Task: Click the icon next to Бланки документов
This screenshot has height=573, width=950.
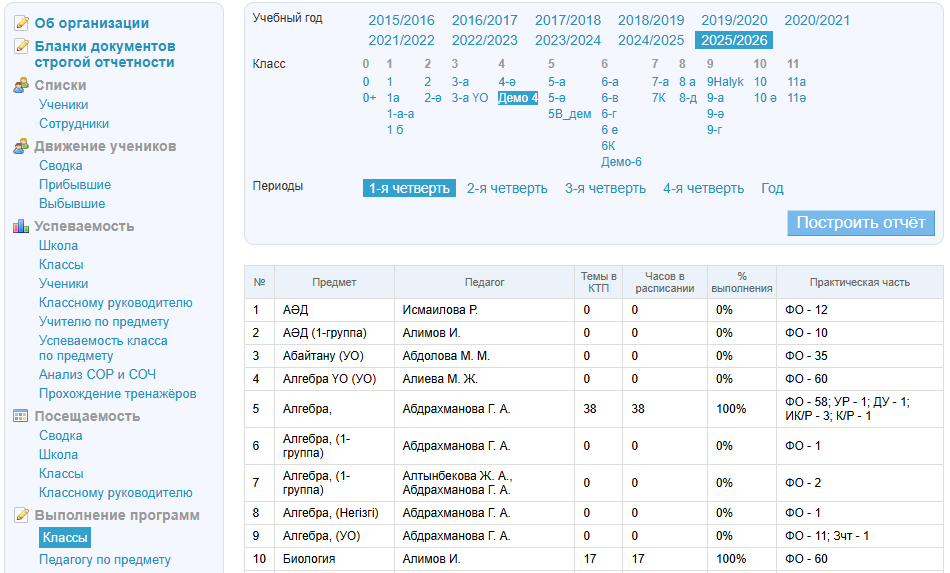Action: point(21,47)
